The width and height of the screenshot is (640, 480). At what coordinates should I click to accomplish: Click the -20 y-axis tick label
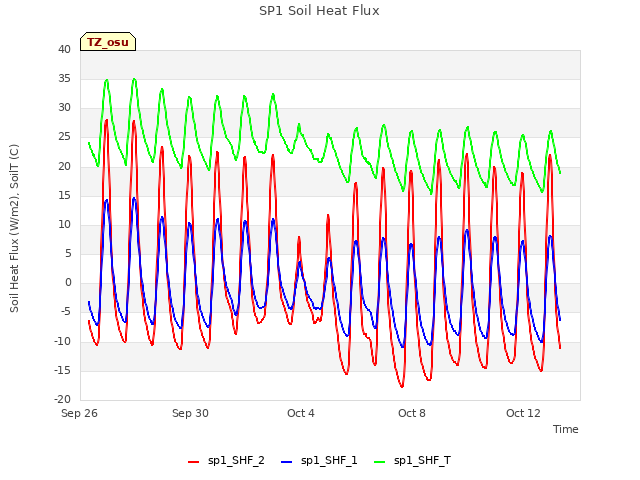62,400
